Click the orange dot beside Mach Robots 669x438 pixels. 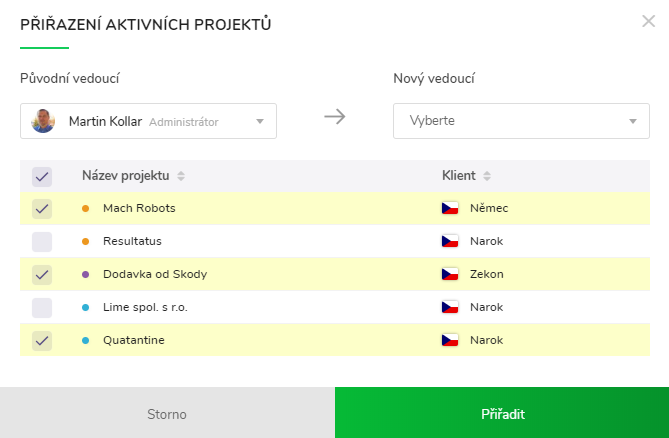click(x=85, y=208)
